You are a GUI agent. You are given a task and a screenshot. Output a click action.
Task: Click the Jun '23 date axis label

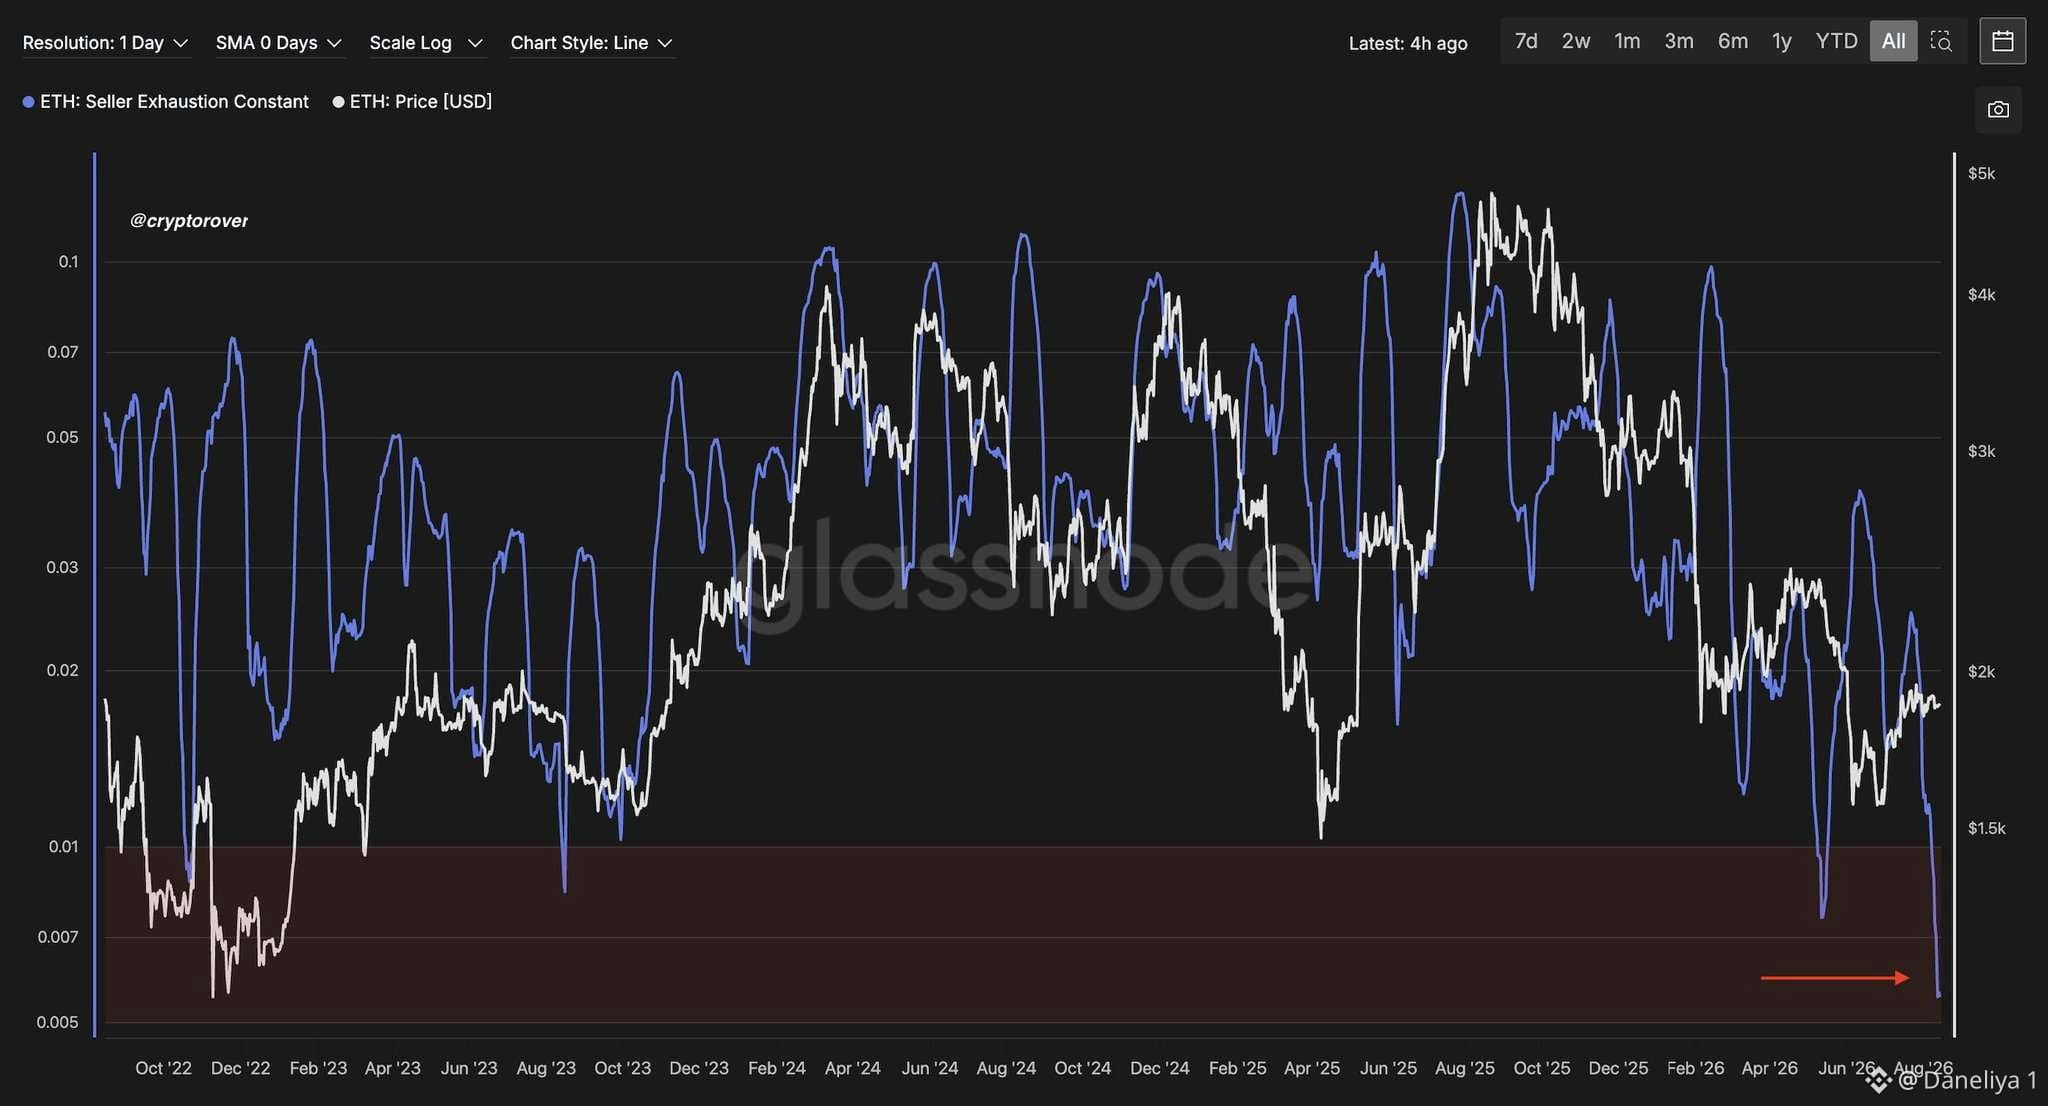coord(469,1068)
